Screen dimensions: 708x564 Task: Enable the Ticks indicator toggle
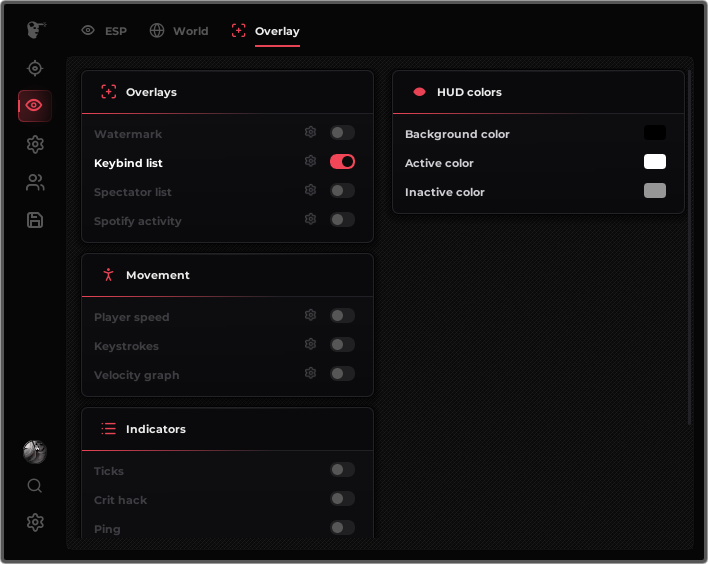[342, 470]
